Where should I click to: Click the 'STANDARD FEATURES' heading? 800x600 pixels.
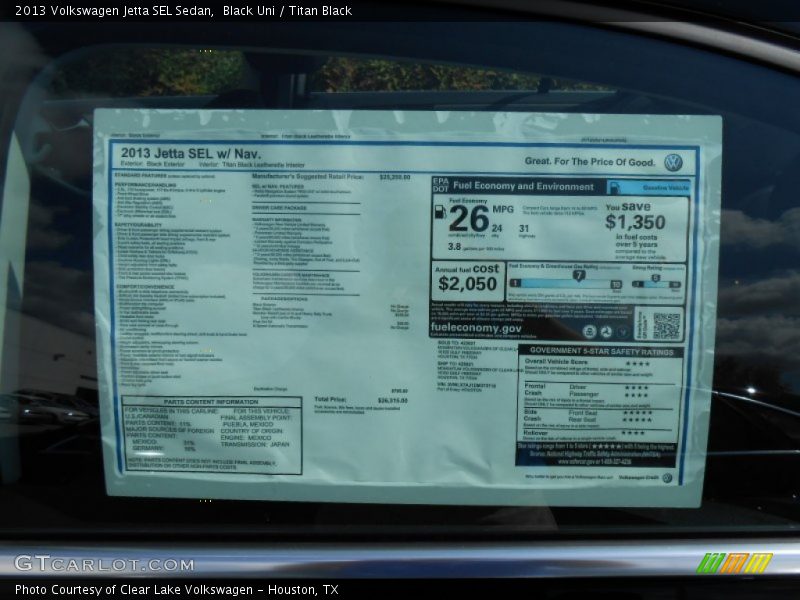(x=140, y=175)
